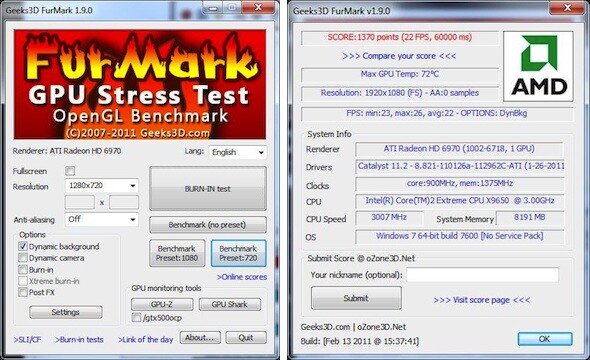
Task: Click the Catalyst 11.2 Drivers value
Action: tap(460, 166)
